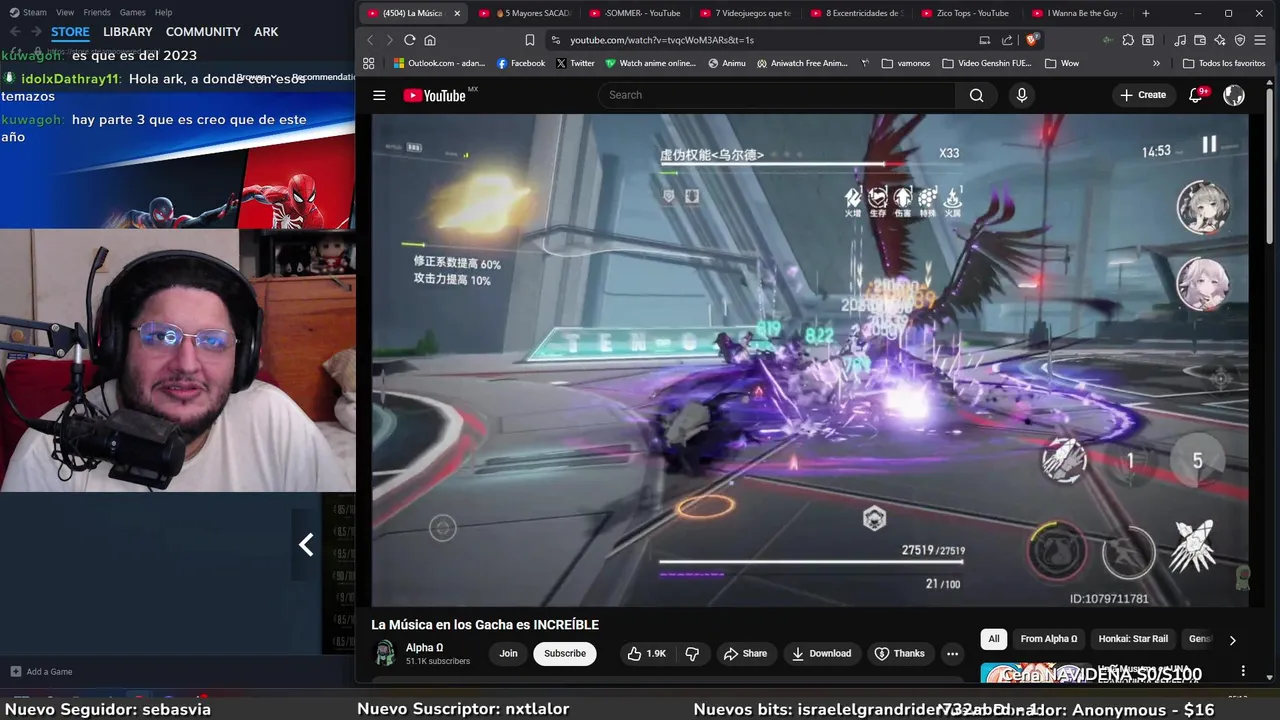Go to Steam STORE section
Image resolution: width=1280 pixels, height=720 pixels.
tap(70, 32)
